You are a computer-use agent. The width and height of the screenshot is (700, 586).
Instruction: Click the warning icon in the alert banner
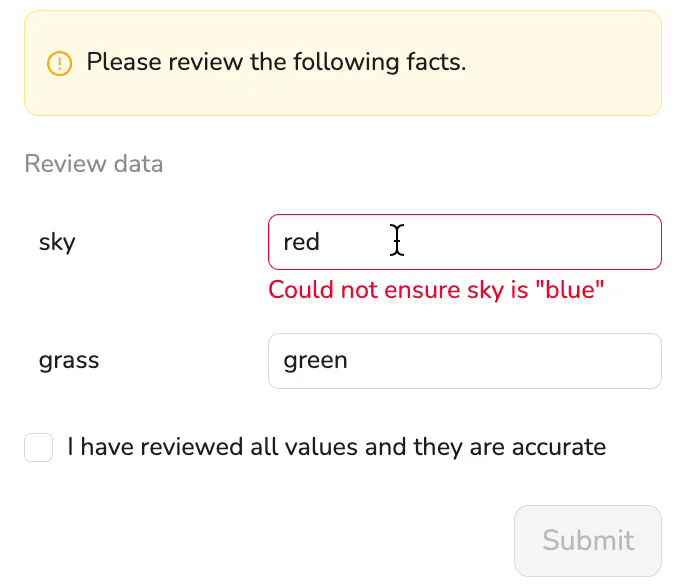click(x=60, y=63)
